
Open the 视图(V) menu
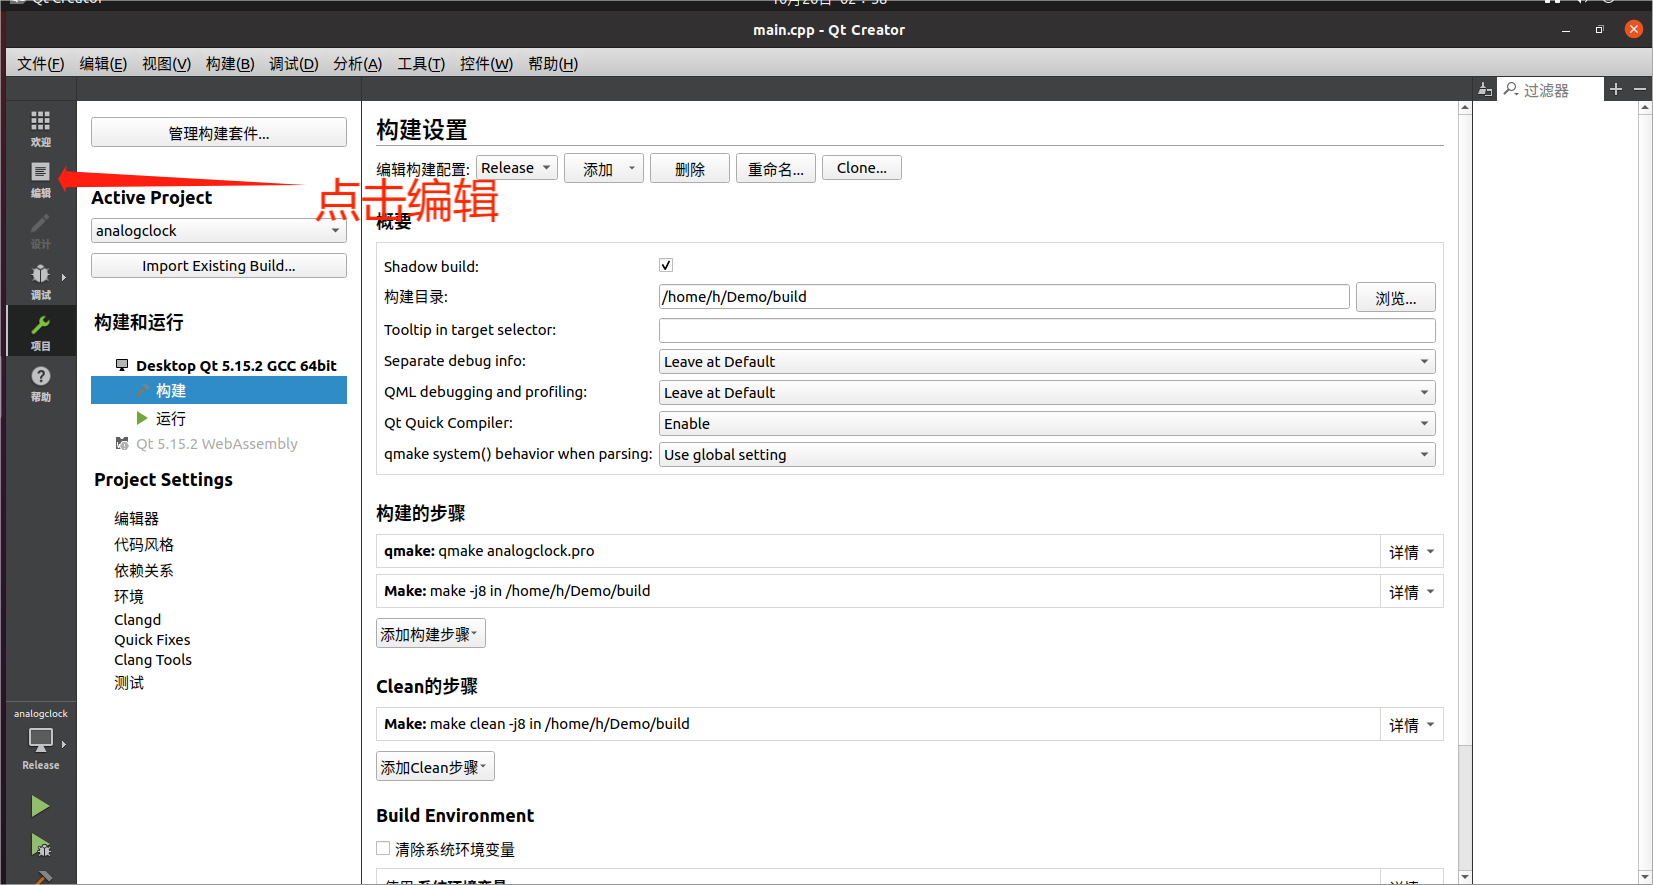pyautogui.click(x=166, y=64)
